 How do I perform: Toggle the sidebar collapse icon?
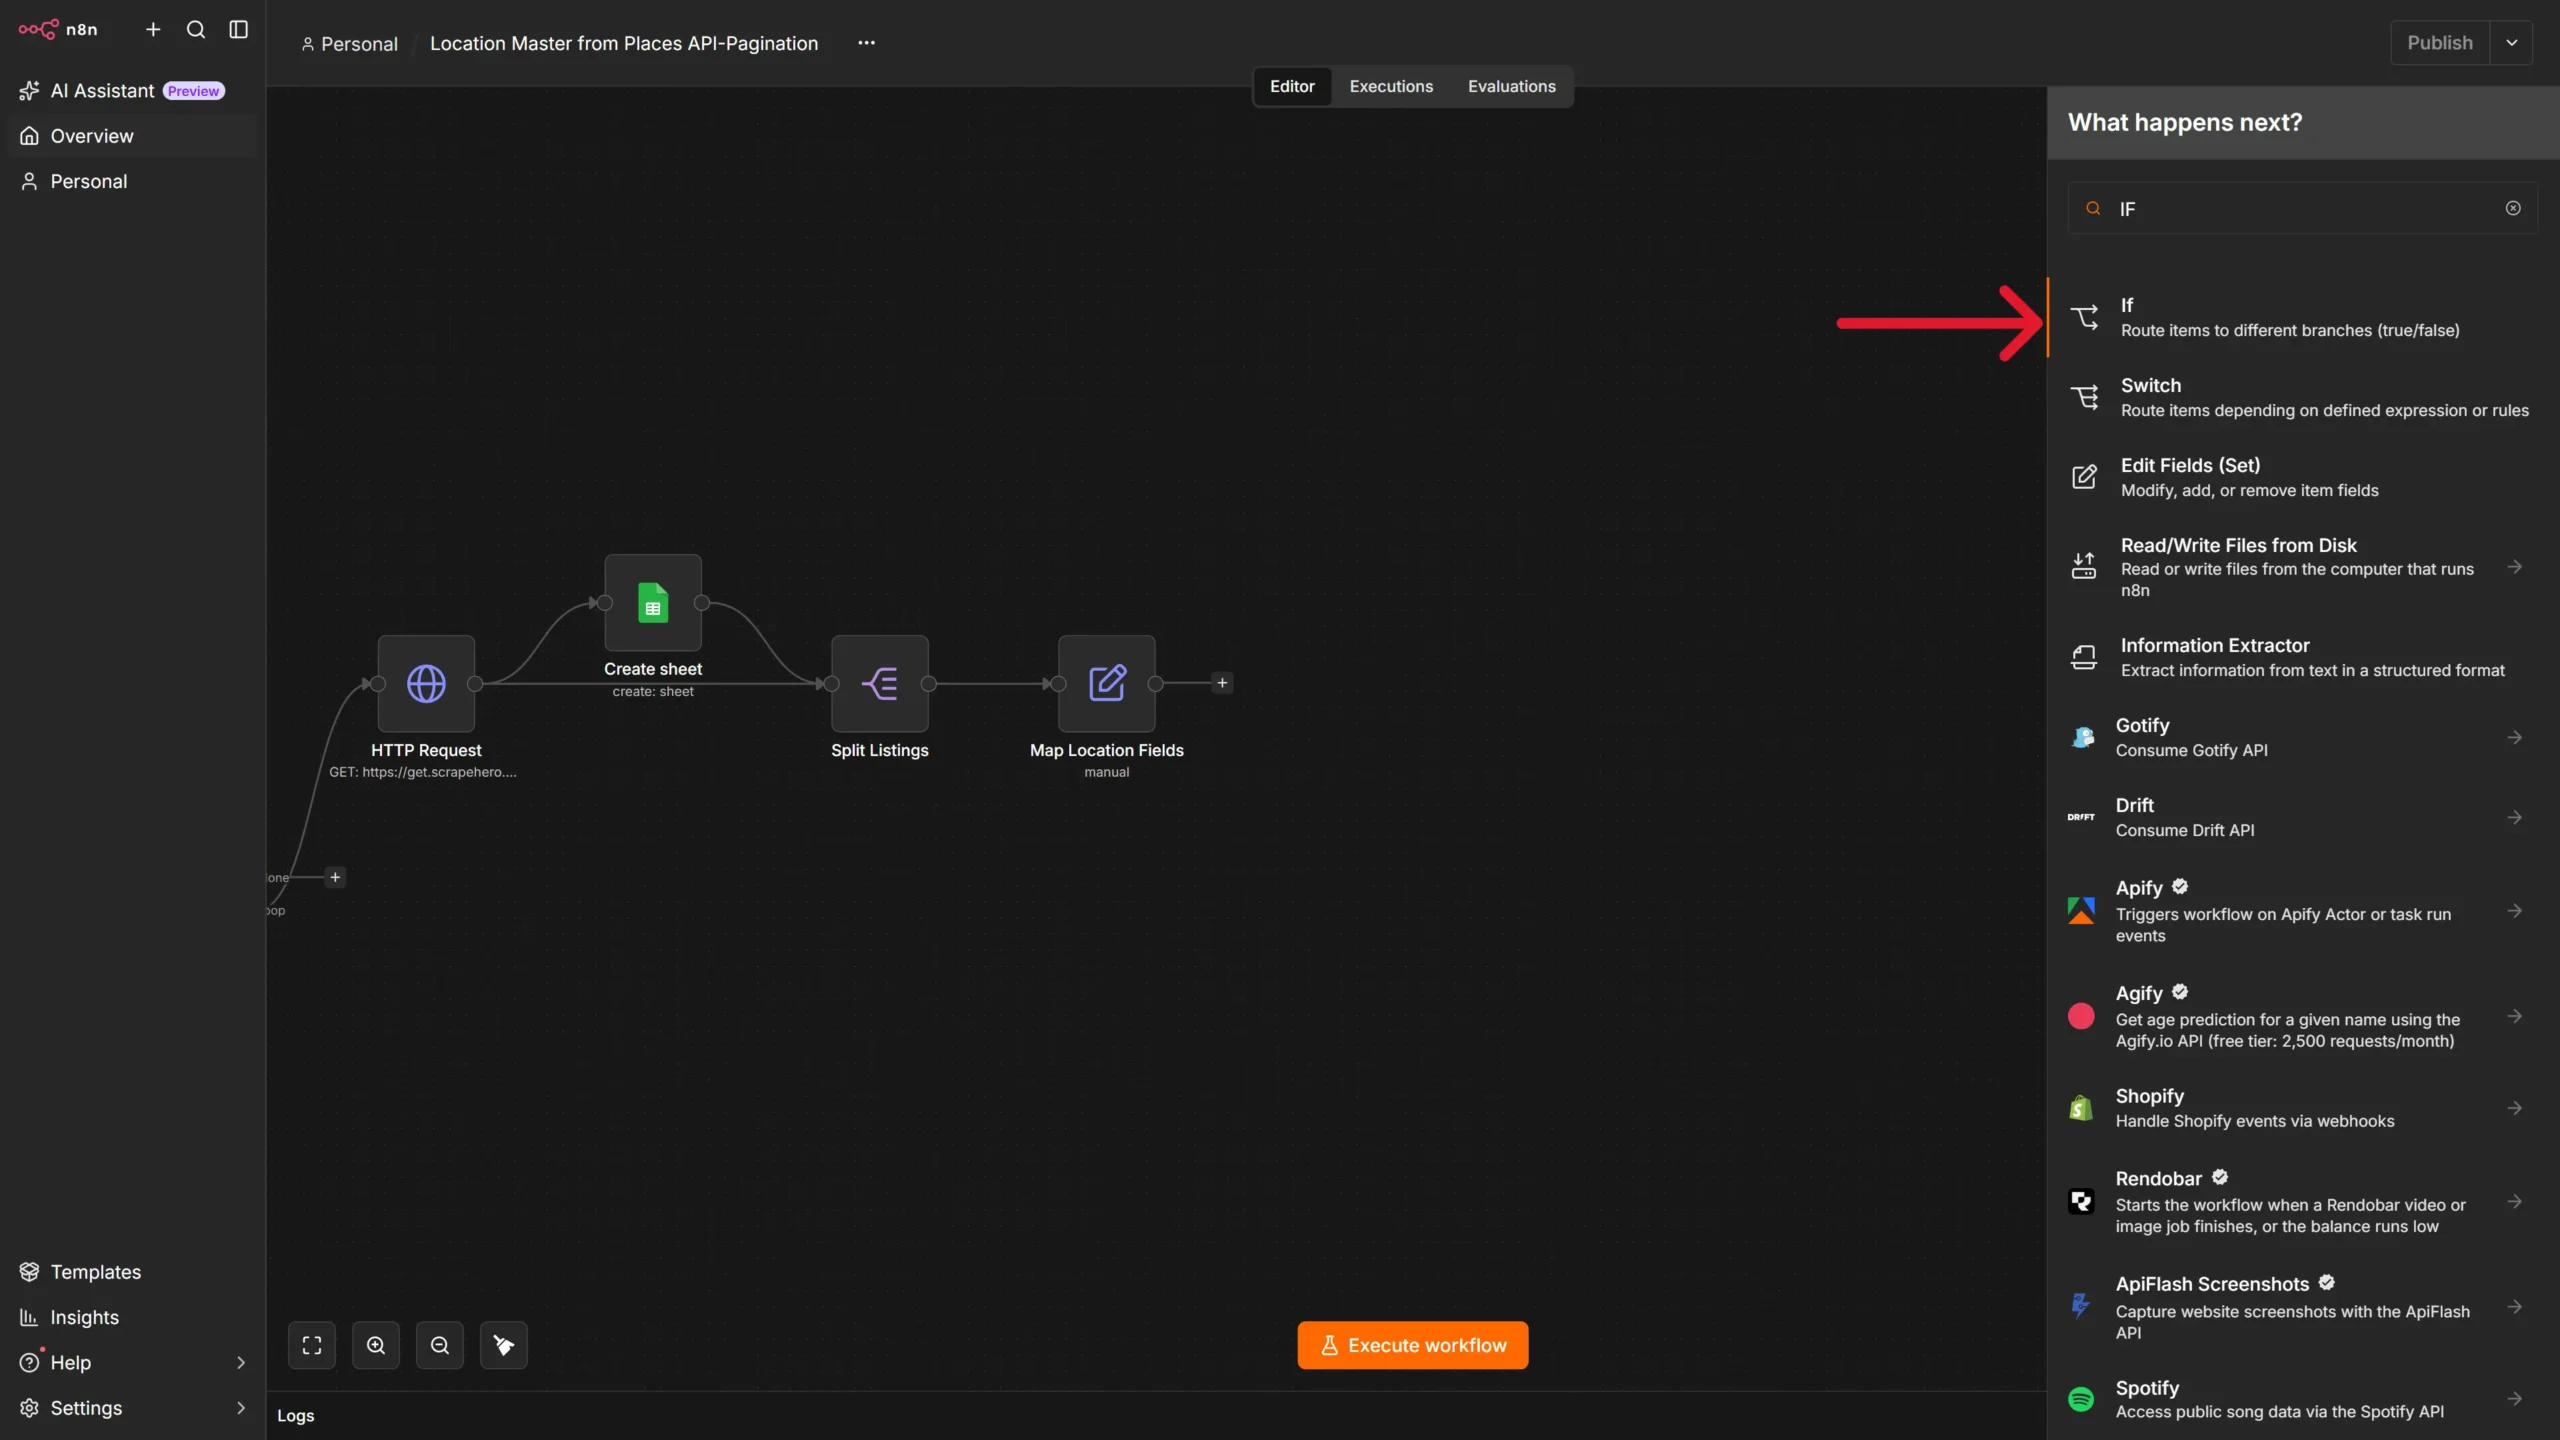[x=238, y=29]
